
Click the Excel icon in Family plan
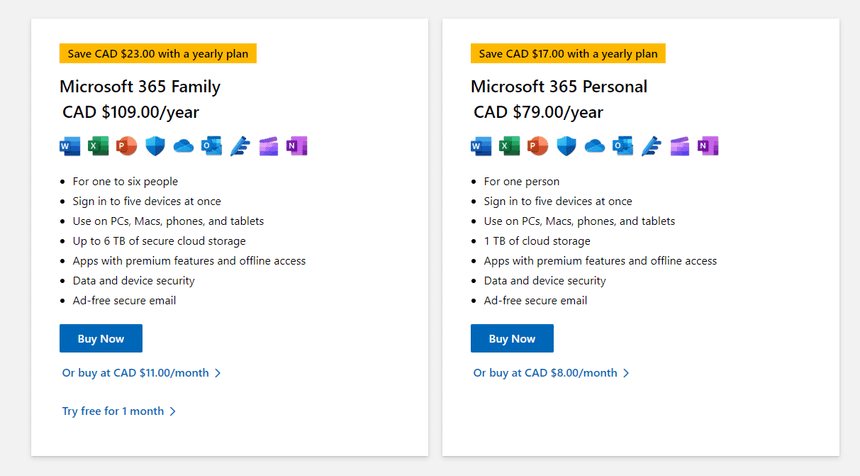point(98,146)
